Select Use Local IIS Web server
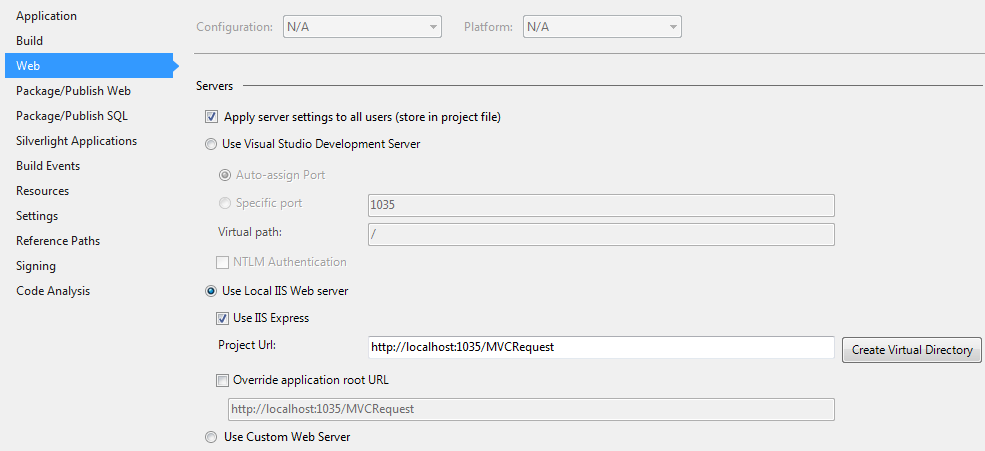The width and height of the screenshot is (985, 451). point(211,291)
